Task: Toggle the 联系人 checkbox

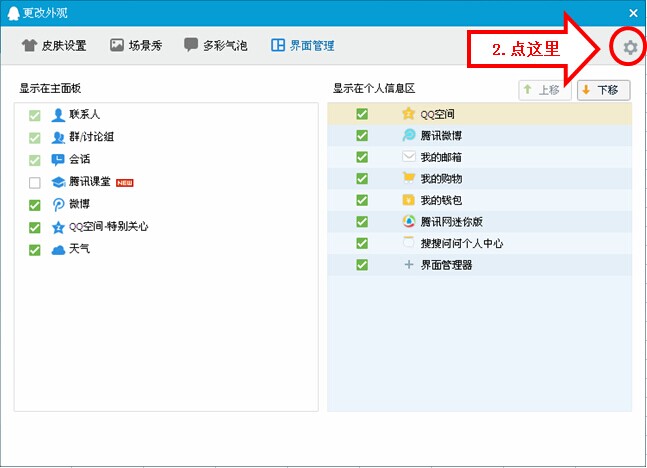Action: point(35,115)
